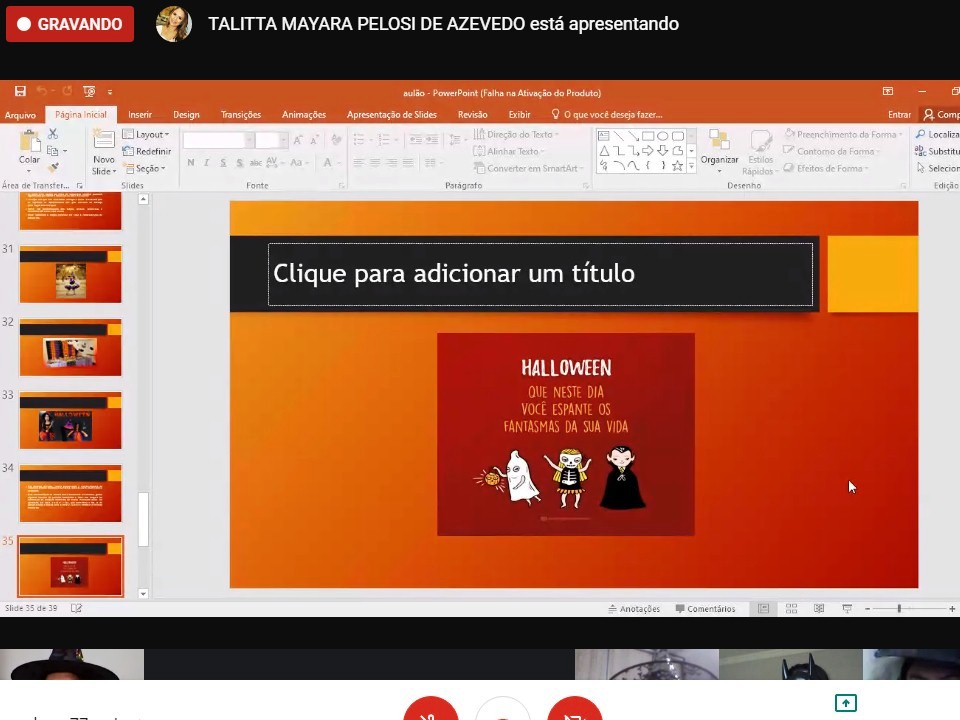The width and height of the screenshot is (960, 720).
Task: Select the oval shape in shapes gallery
Action: tap(662, 136)
